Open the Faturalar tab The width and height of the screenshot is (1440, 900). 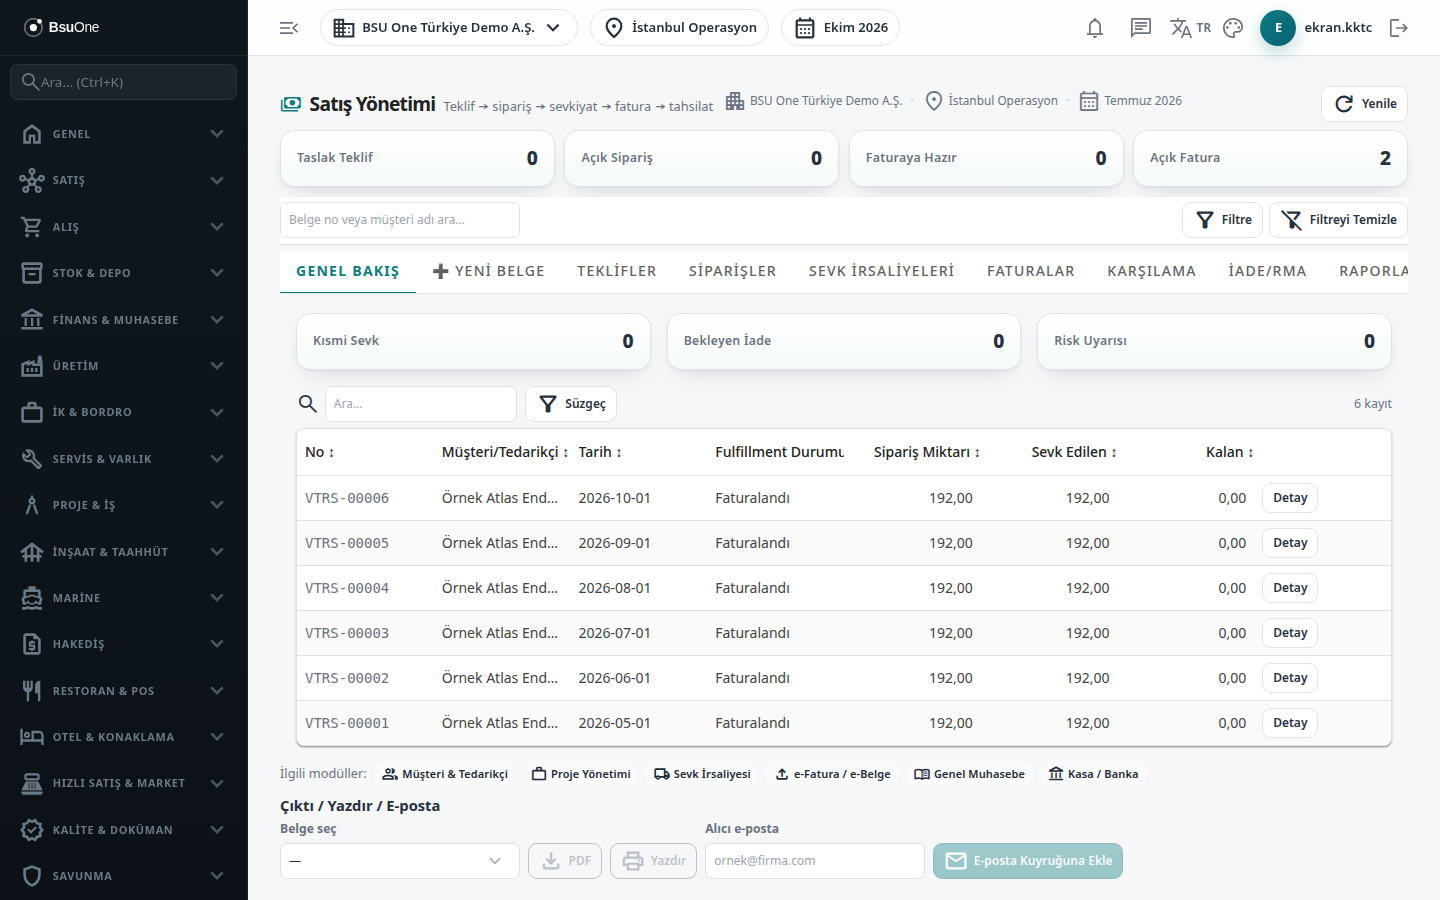click(1031, 271)
